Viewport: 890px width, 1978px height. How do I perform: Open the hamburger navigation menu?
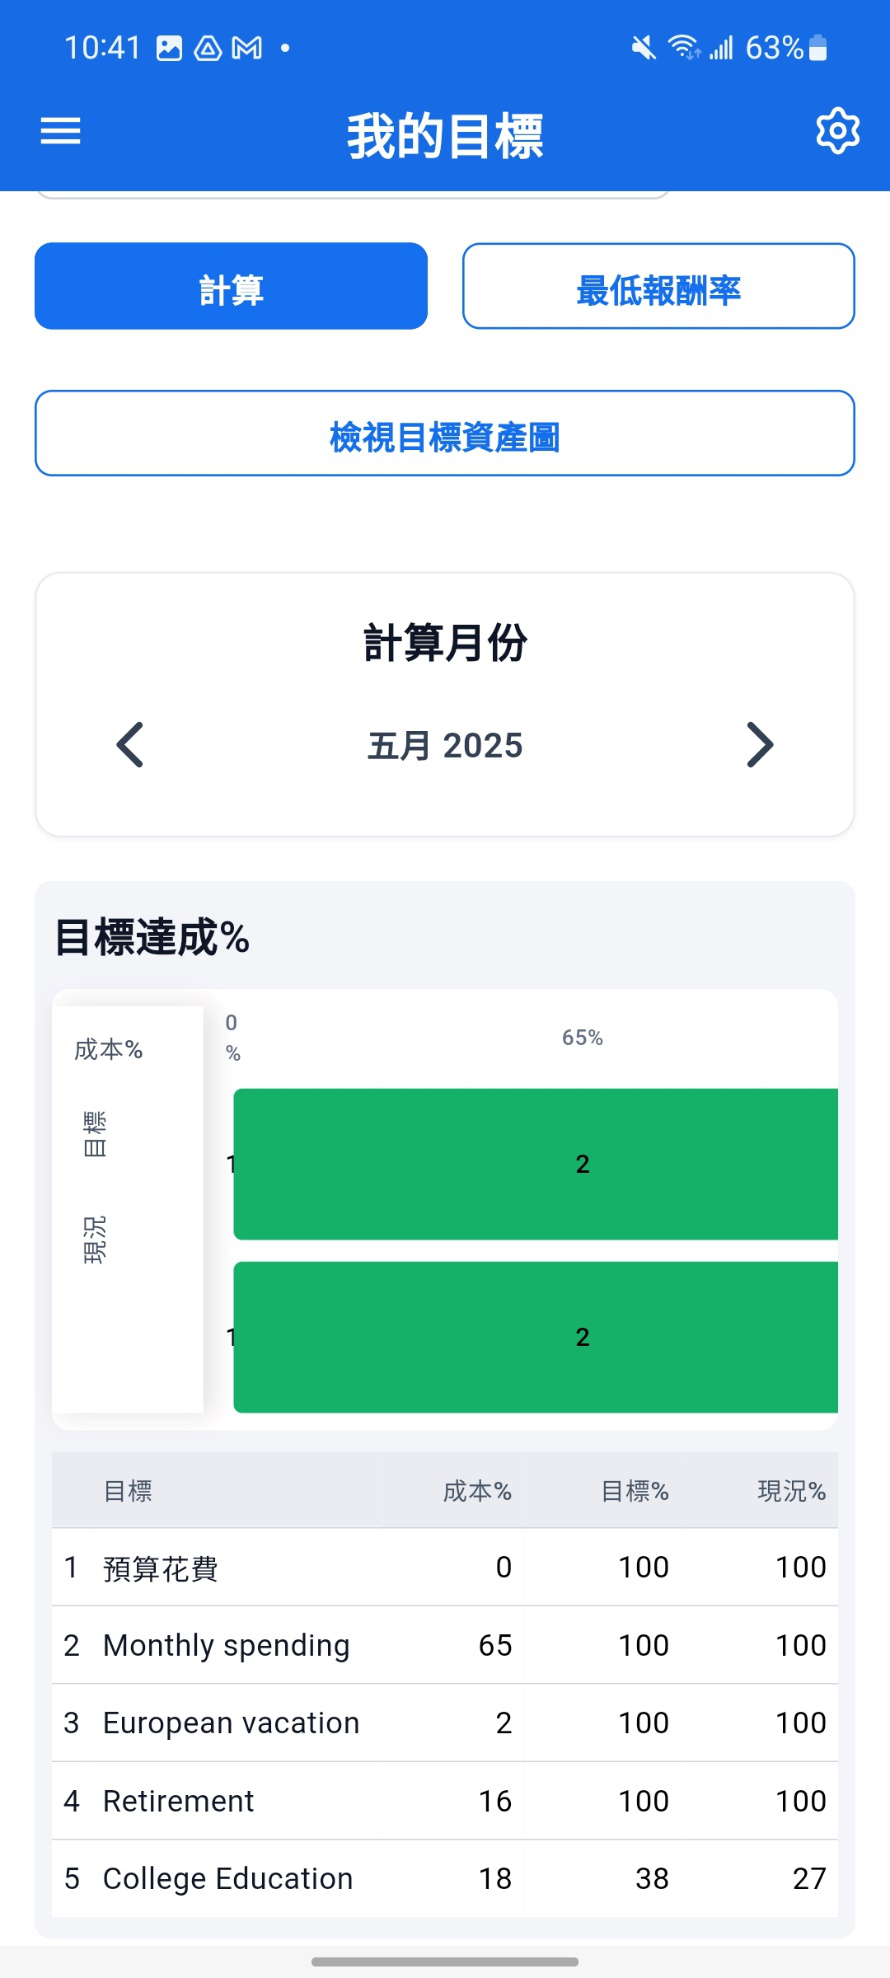pyautogui.click(x=60, y=131)
